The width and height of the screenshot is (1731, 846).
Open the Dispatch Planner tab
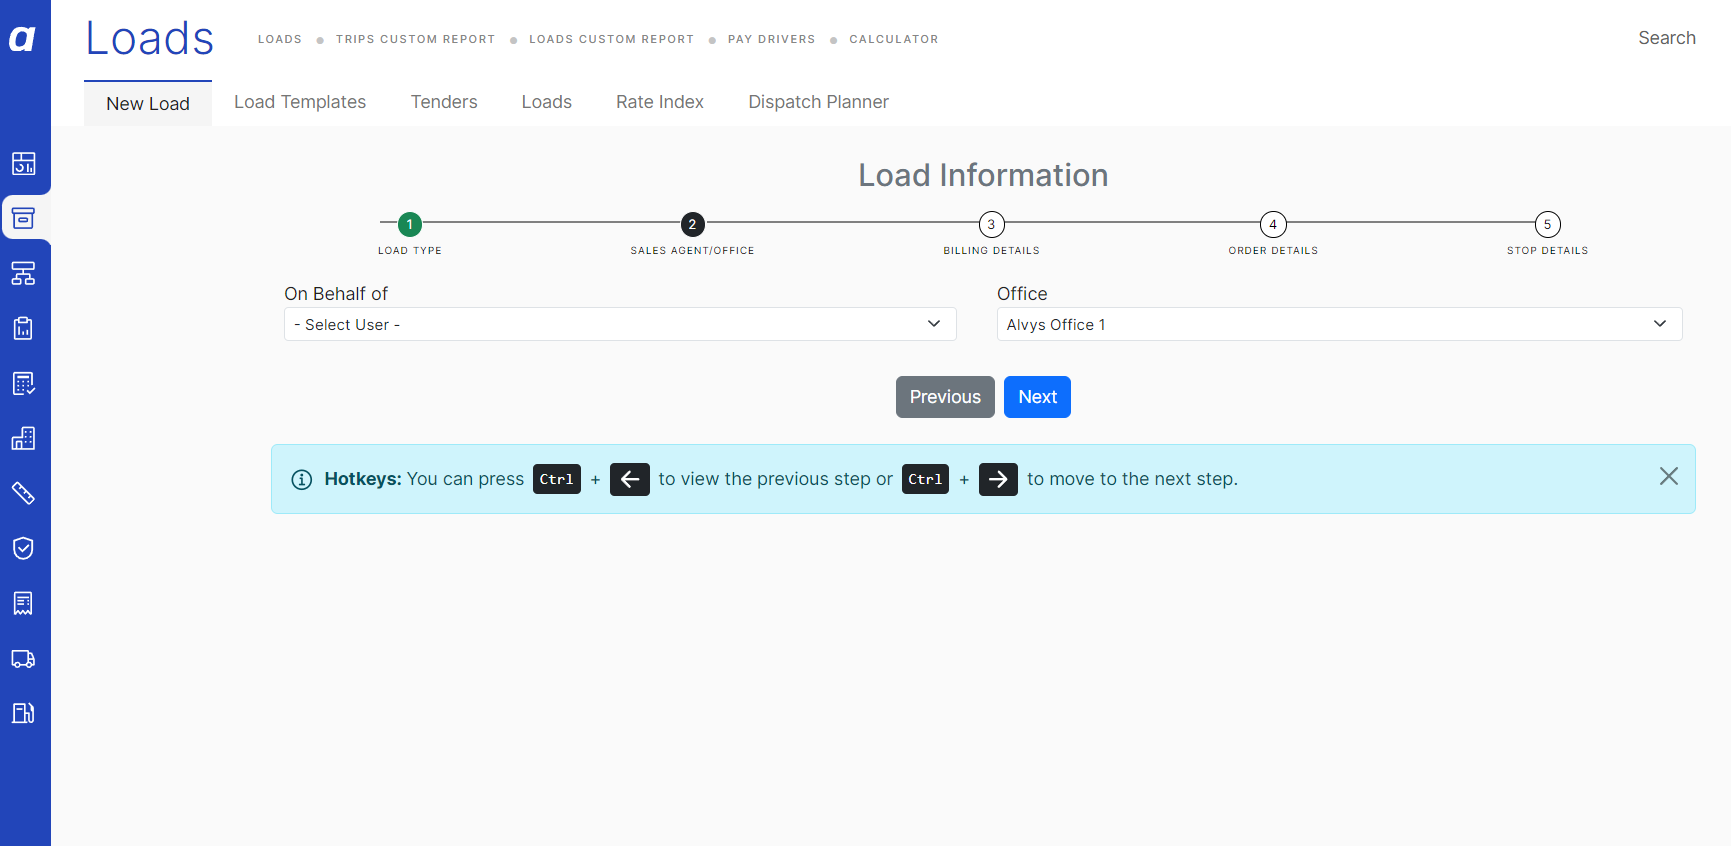(x=818, y=102)
